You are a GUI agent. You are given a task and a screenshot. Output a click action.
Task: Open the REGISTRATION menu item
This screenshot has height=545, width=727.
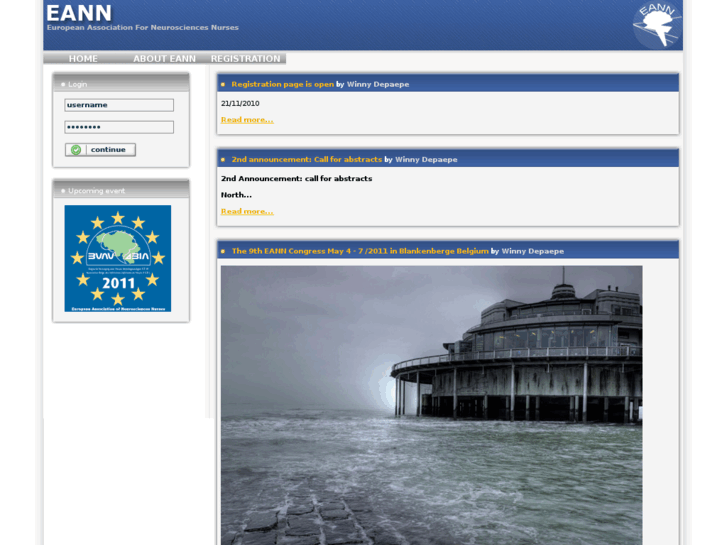click(x=245, y=59)
